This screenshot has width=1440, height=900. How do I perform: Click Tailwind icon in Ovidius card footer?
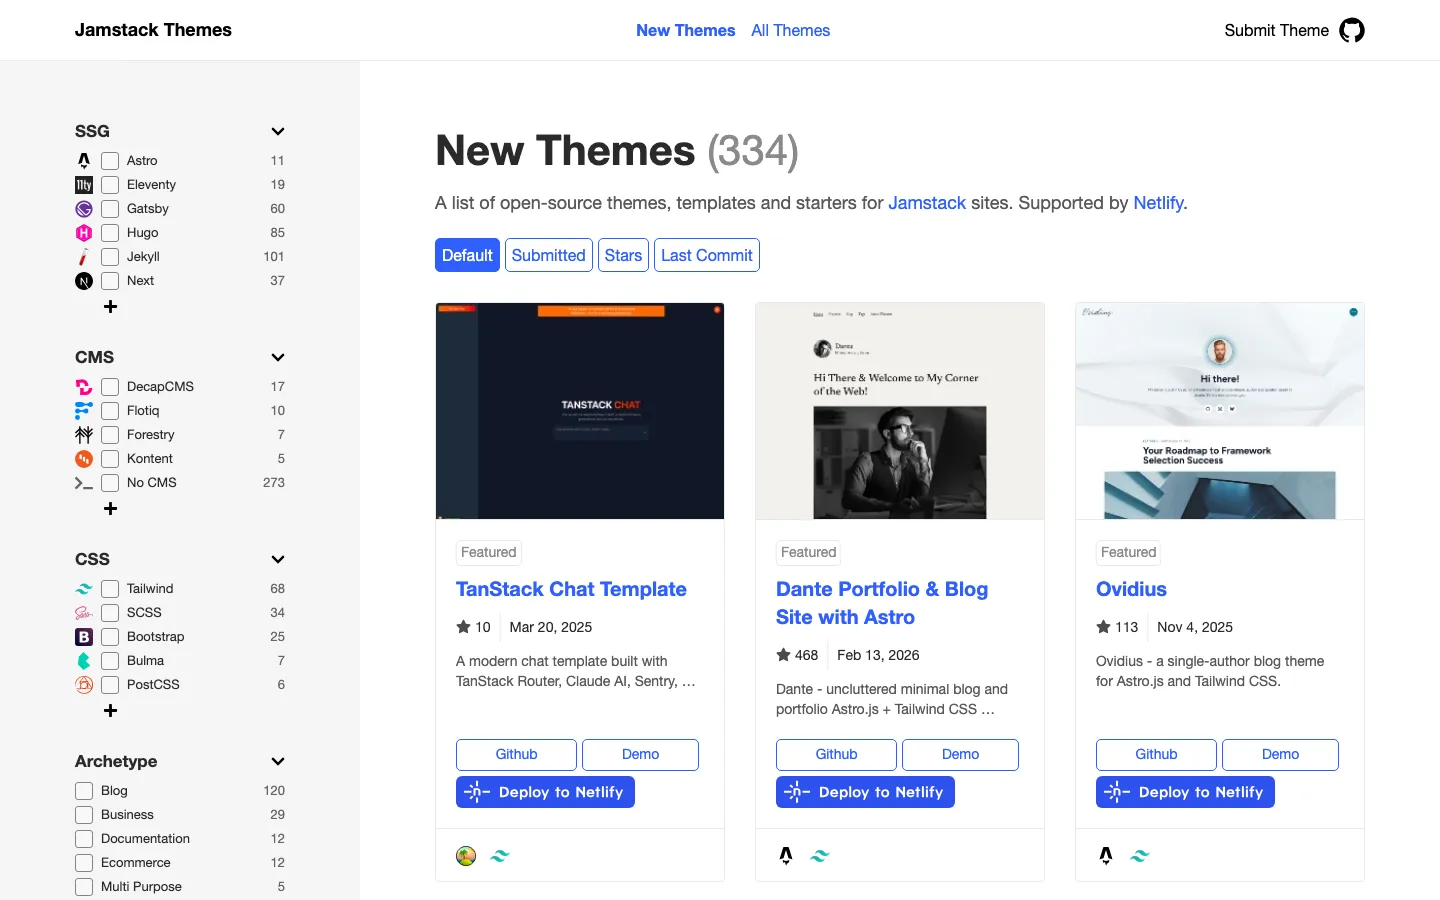click(1140, 855)
